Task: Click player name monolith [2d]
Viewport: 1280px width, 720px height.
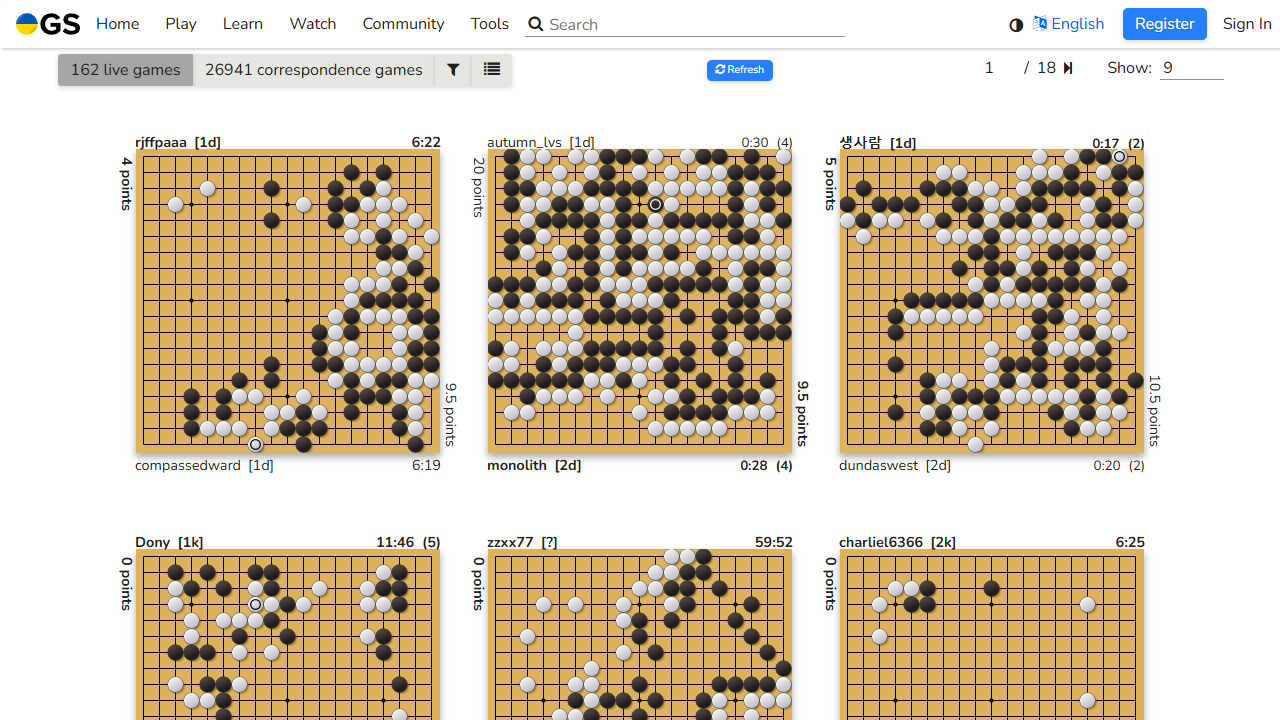Action: tap(534, 465)
